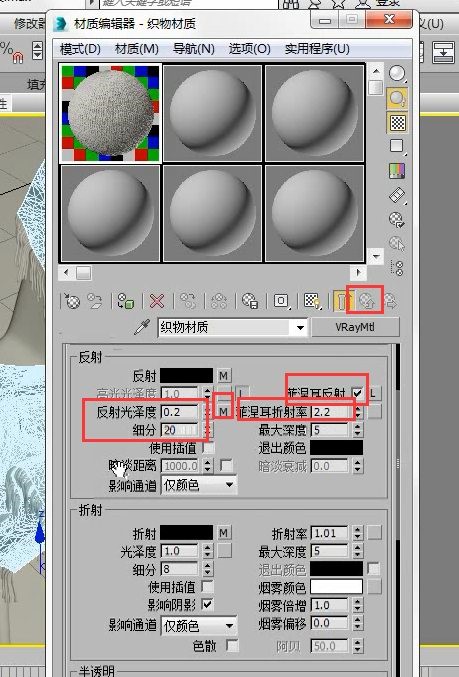This screenshot has height=677, width=459.
Task: Toggle checkered Background icon in side toolbar
Action: [x=397, y=123]
